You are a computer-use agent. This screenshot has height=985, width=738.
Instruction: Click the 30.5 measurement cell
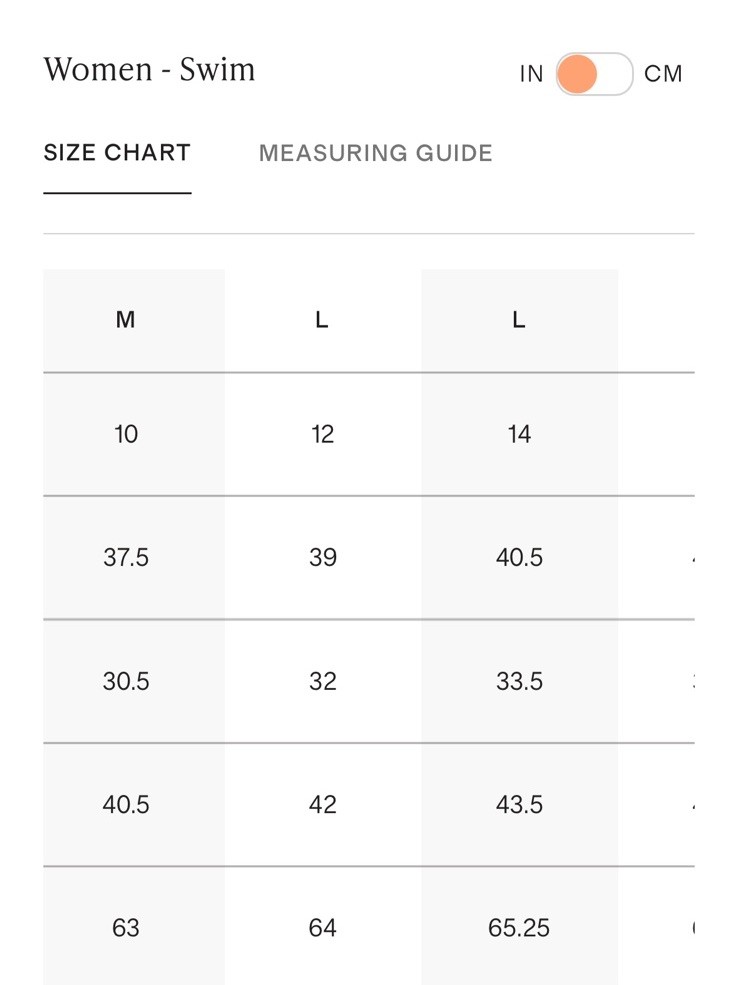(x=126, y=681)
